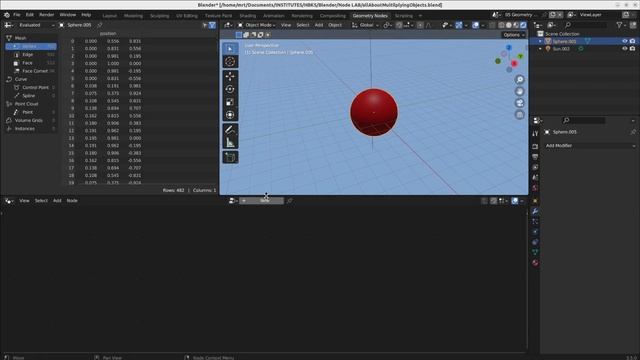Select the Instances row in spreadsheet
Screen dimensions: 640x360
point(31,129)
